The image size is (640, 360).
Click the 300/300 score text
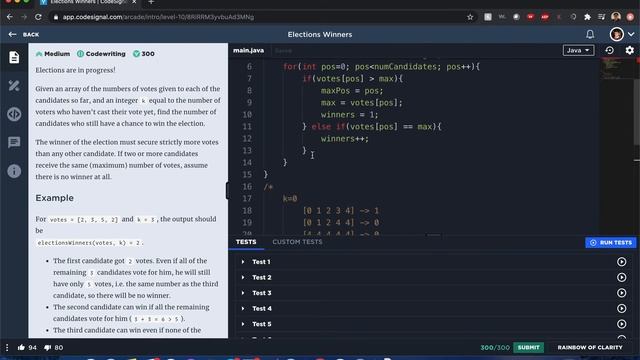coord(495,347)
